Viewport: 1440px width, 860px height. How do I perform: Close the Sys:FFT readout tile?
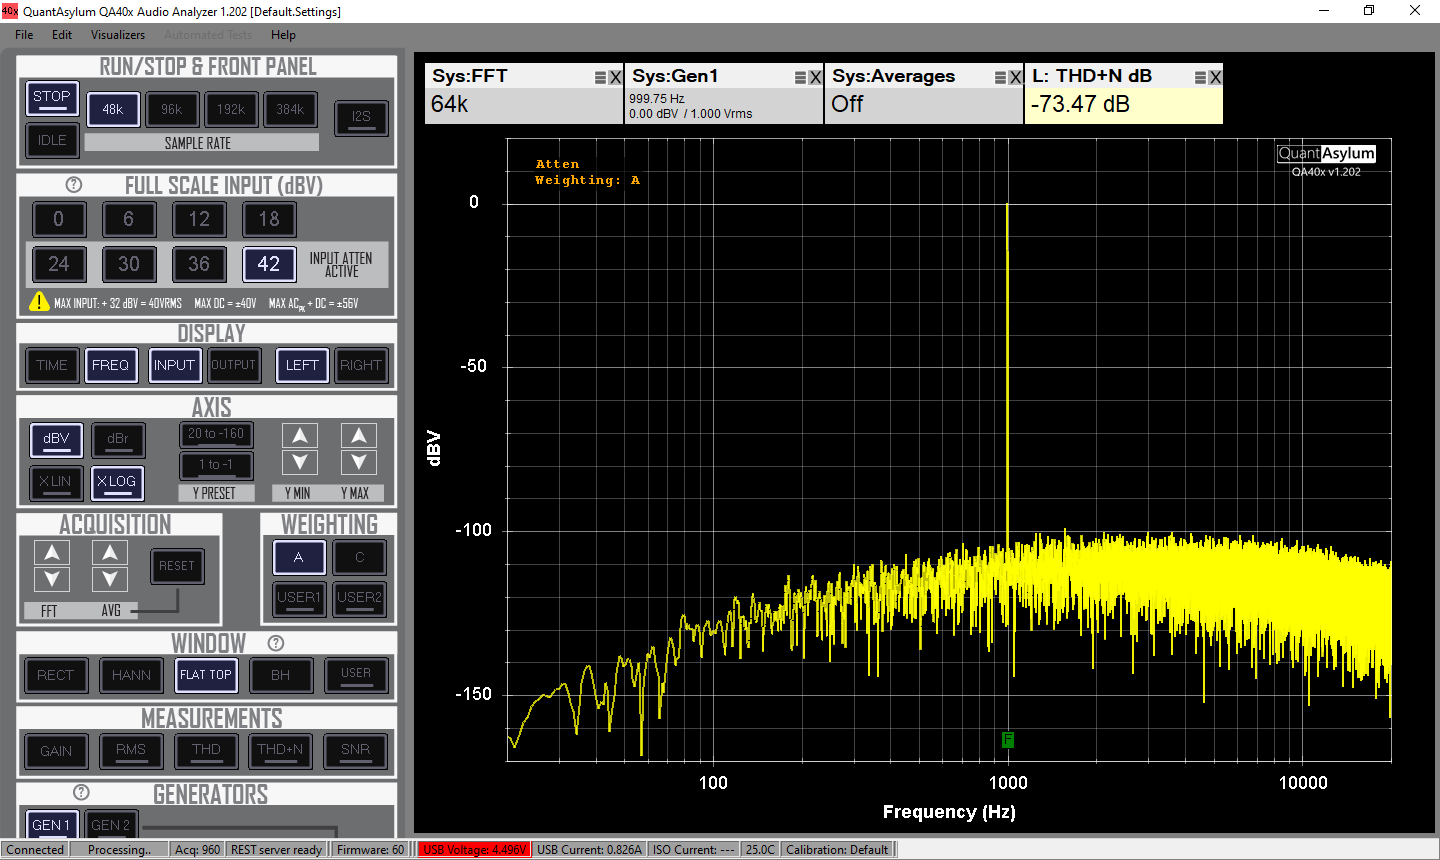615,77
